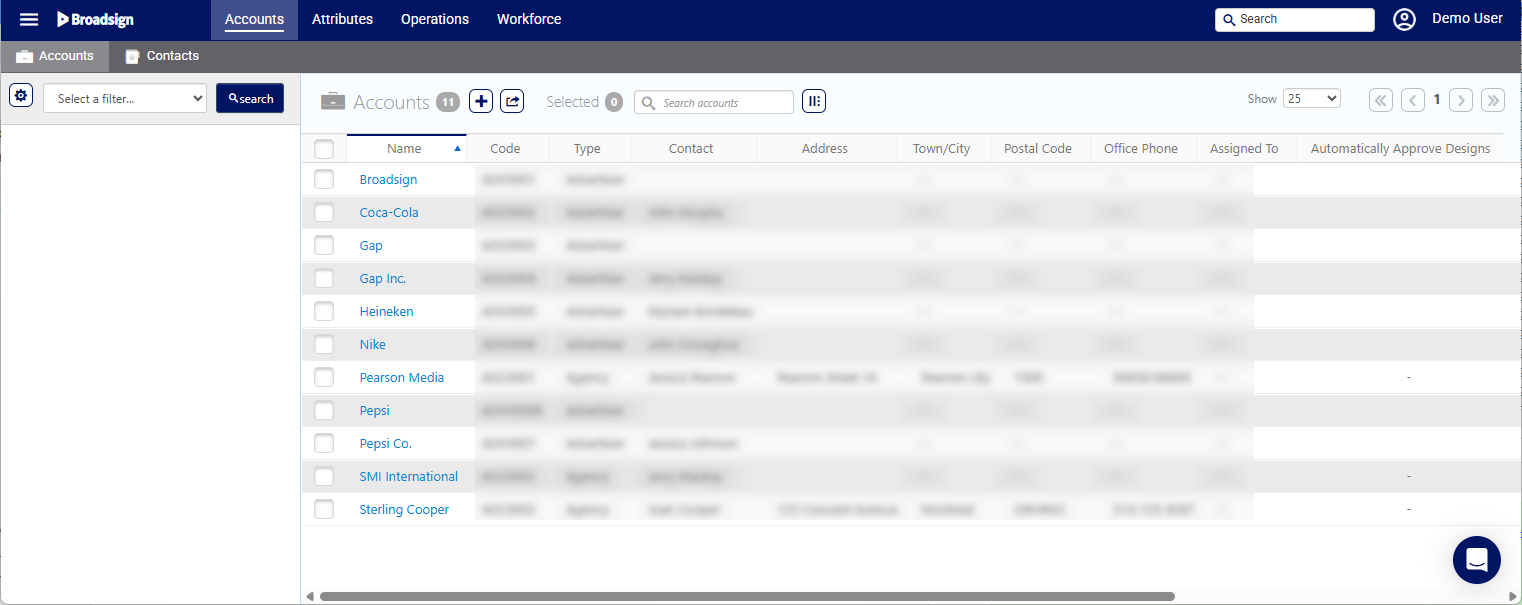Image resolution: width=1522 pixels, height=605 pixels.
Task: Click the Search accounts input field
Action: (714, 102)
